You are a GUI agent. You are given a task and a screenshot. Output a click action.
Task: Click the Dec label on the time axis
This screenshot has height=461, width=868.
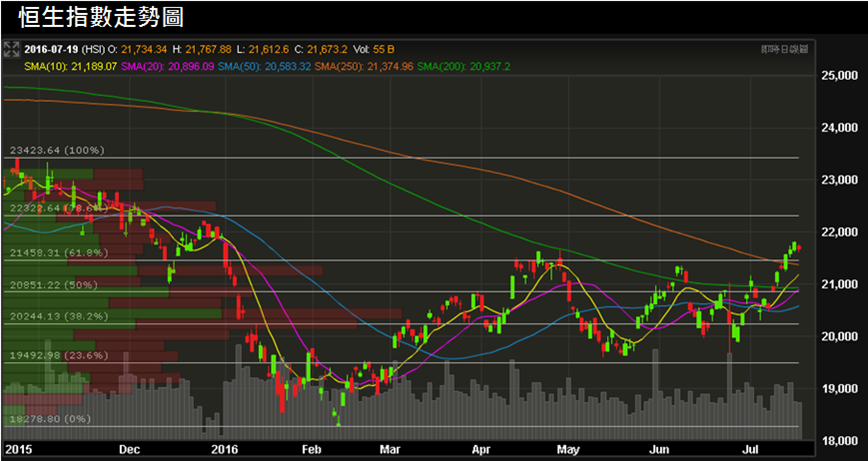click(x=131, y=448)
